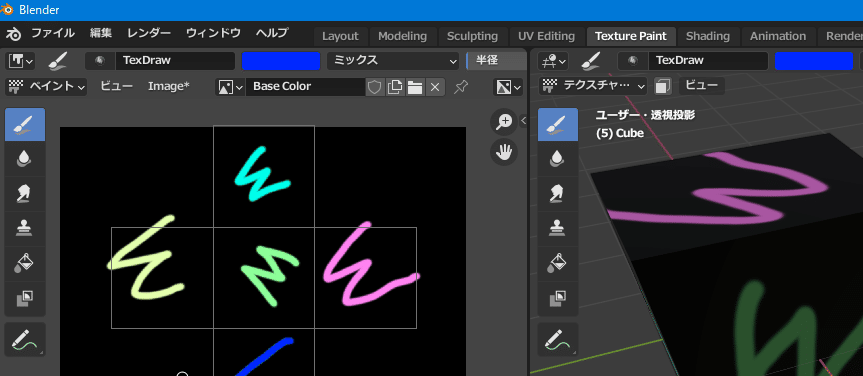Open the ヘルプ menu
This screenshot has width=863, height=376.
272,34
